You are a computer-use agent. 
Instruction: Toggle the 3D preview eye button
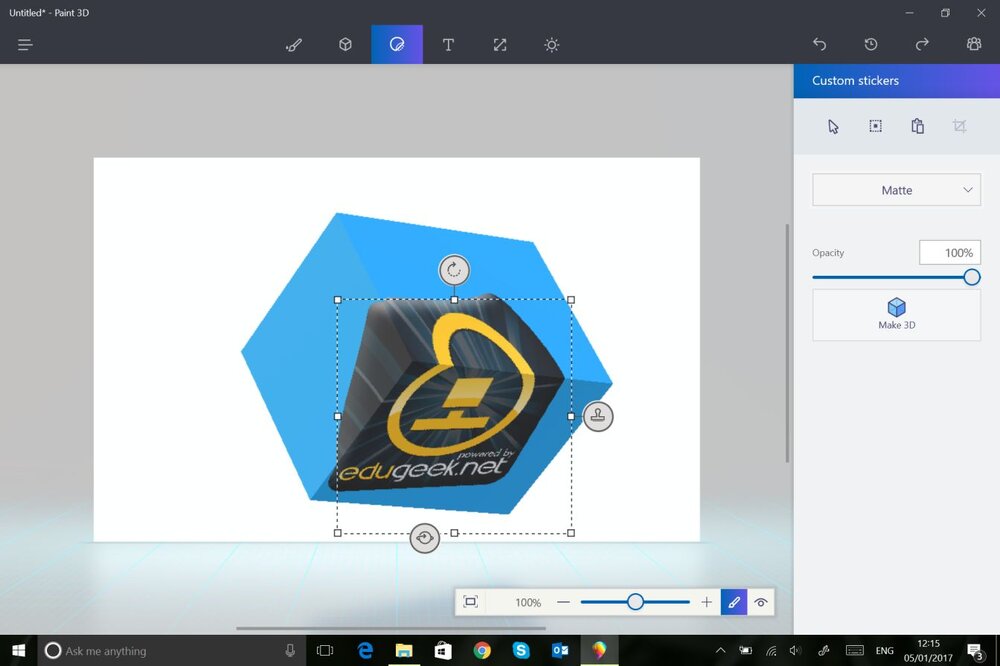click(x=761, y=602)
